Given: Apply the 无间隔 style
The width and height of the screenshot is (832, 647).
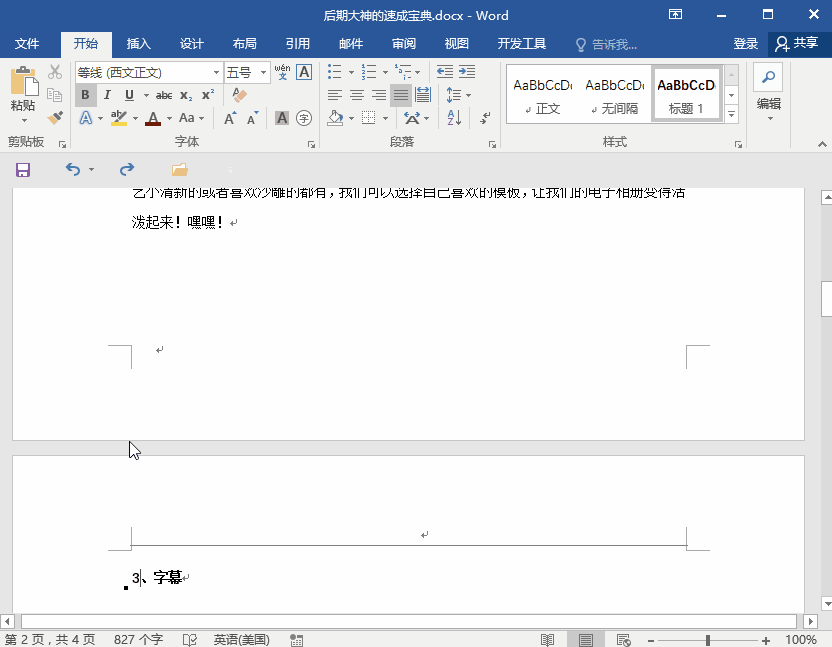Looking at the screenshot, I should [614, 95].
